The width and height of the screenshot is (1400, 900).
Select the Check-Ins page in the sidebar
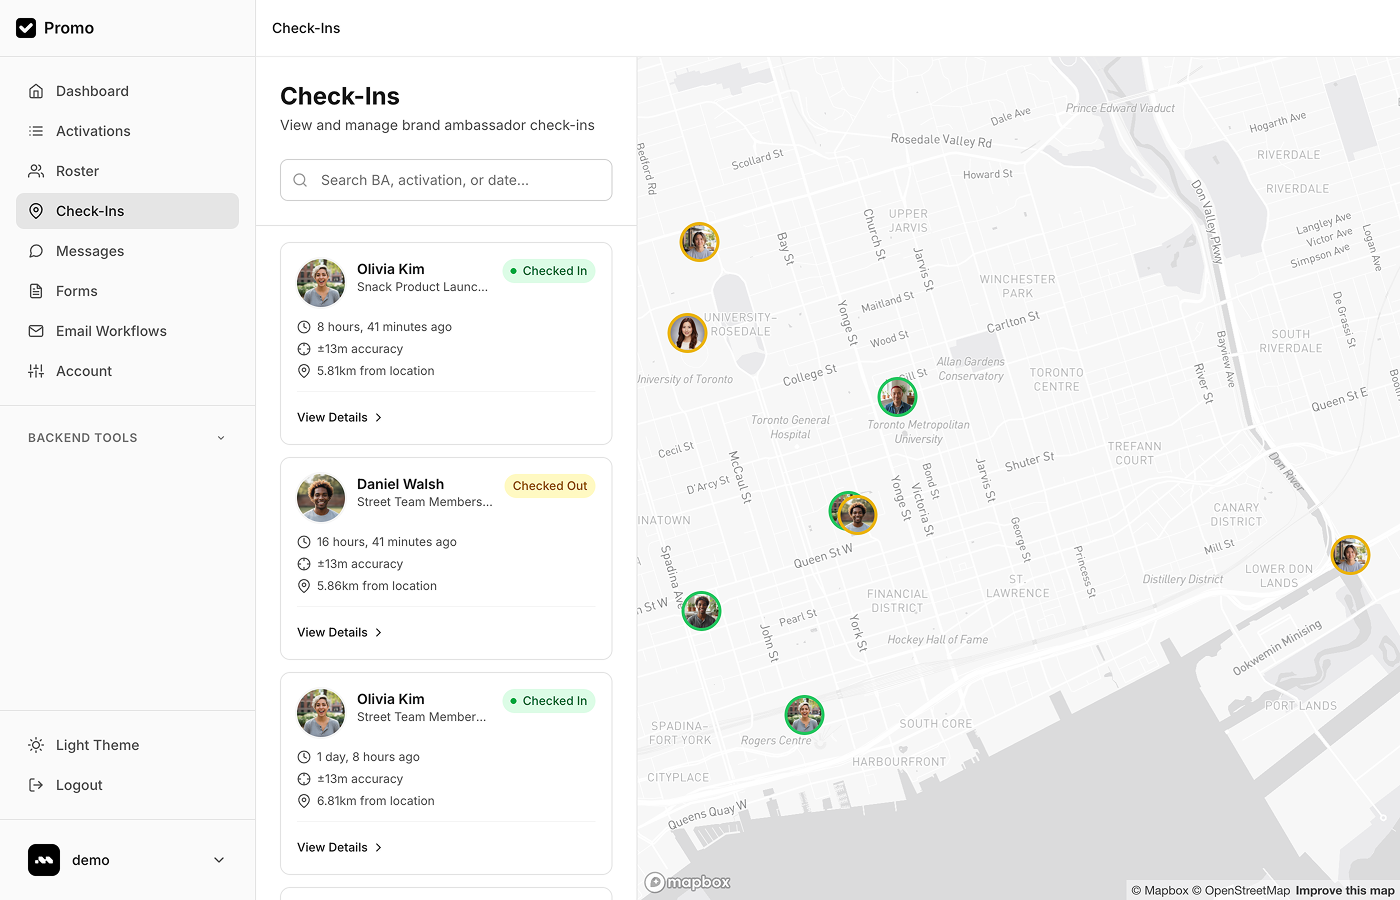tap(91, 211)
